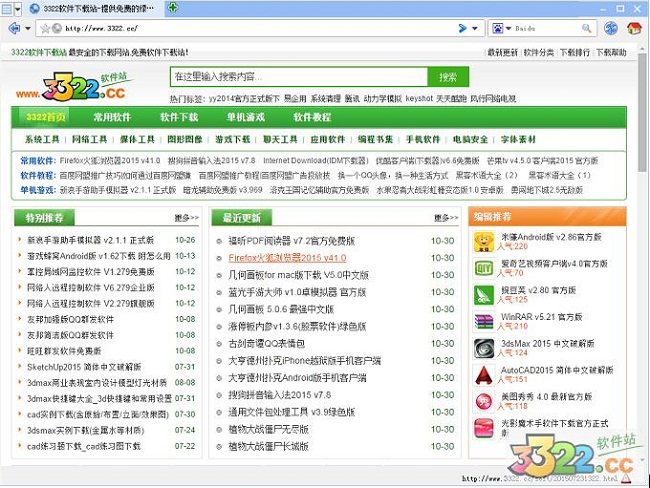Open the 单机游戏 navigation tab

(246, 117)
